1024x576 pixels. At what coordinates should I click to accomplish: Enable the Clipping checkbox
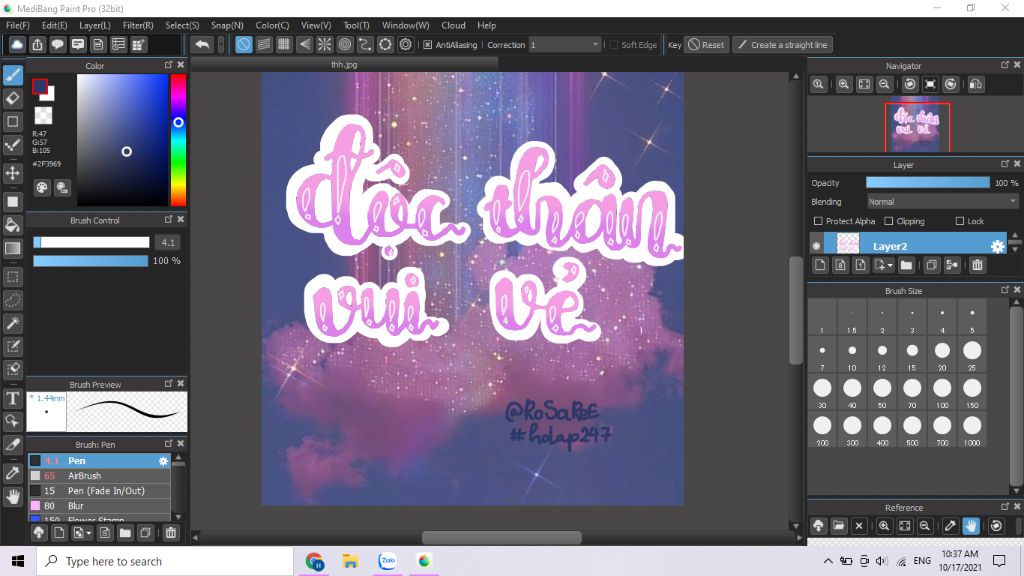click(888, 221)
